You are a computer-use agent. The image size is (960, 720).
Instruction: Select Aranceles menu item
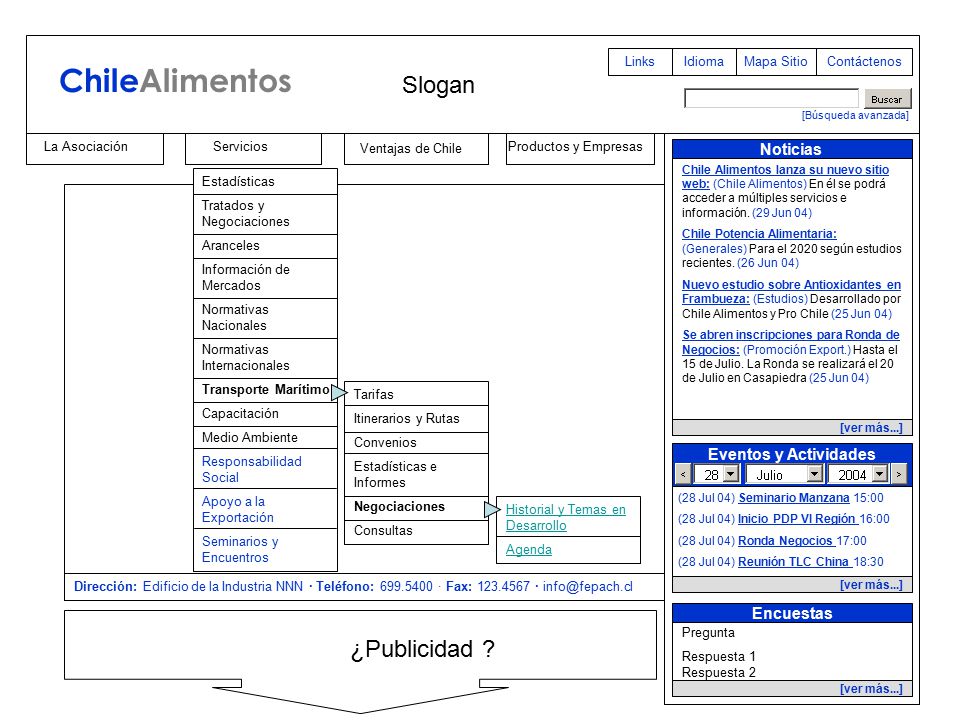click(265, 246)
